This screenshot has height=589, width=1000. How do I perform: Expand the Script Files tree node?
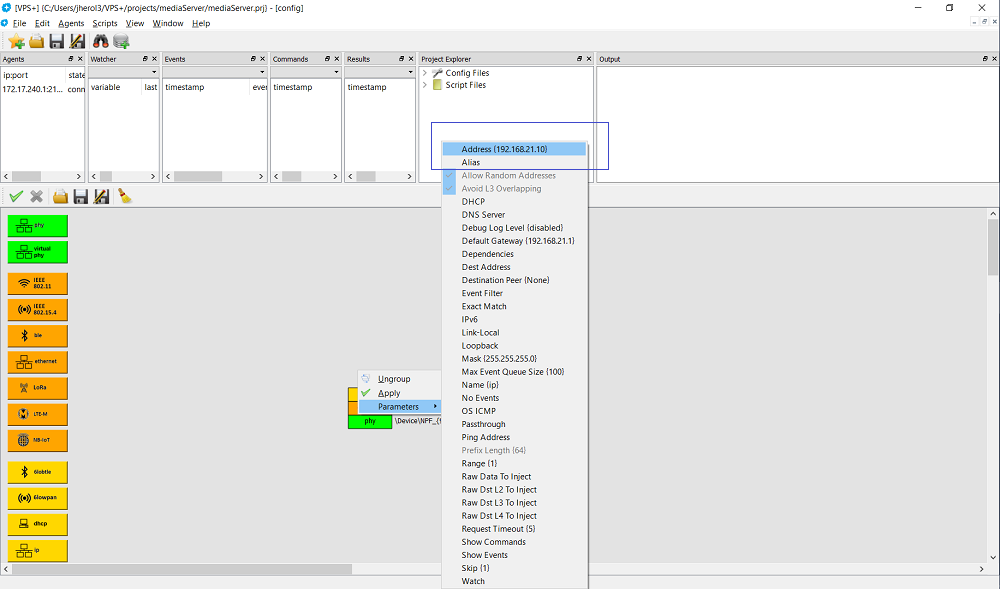[425, 85]
